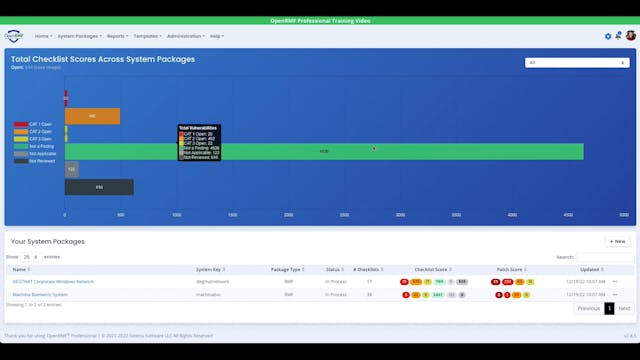The width and height of the screenshot is (640, 360).
Task: Open the Corporate Windows Network package link
Action: point(53,282)
